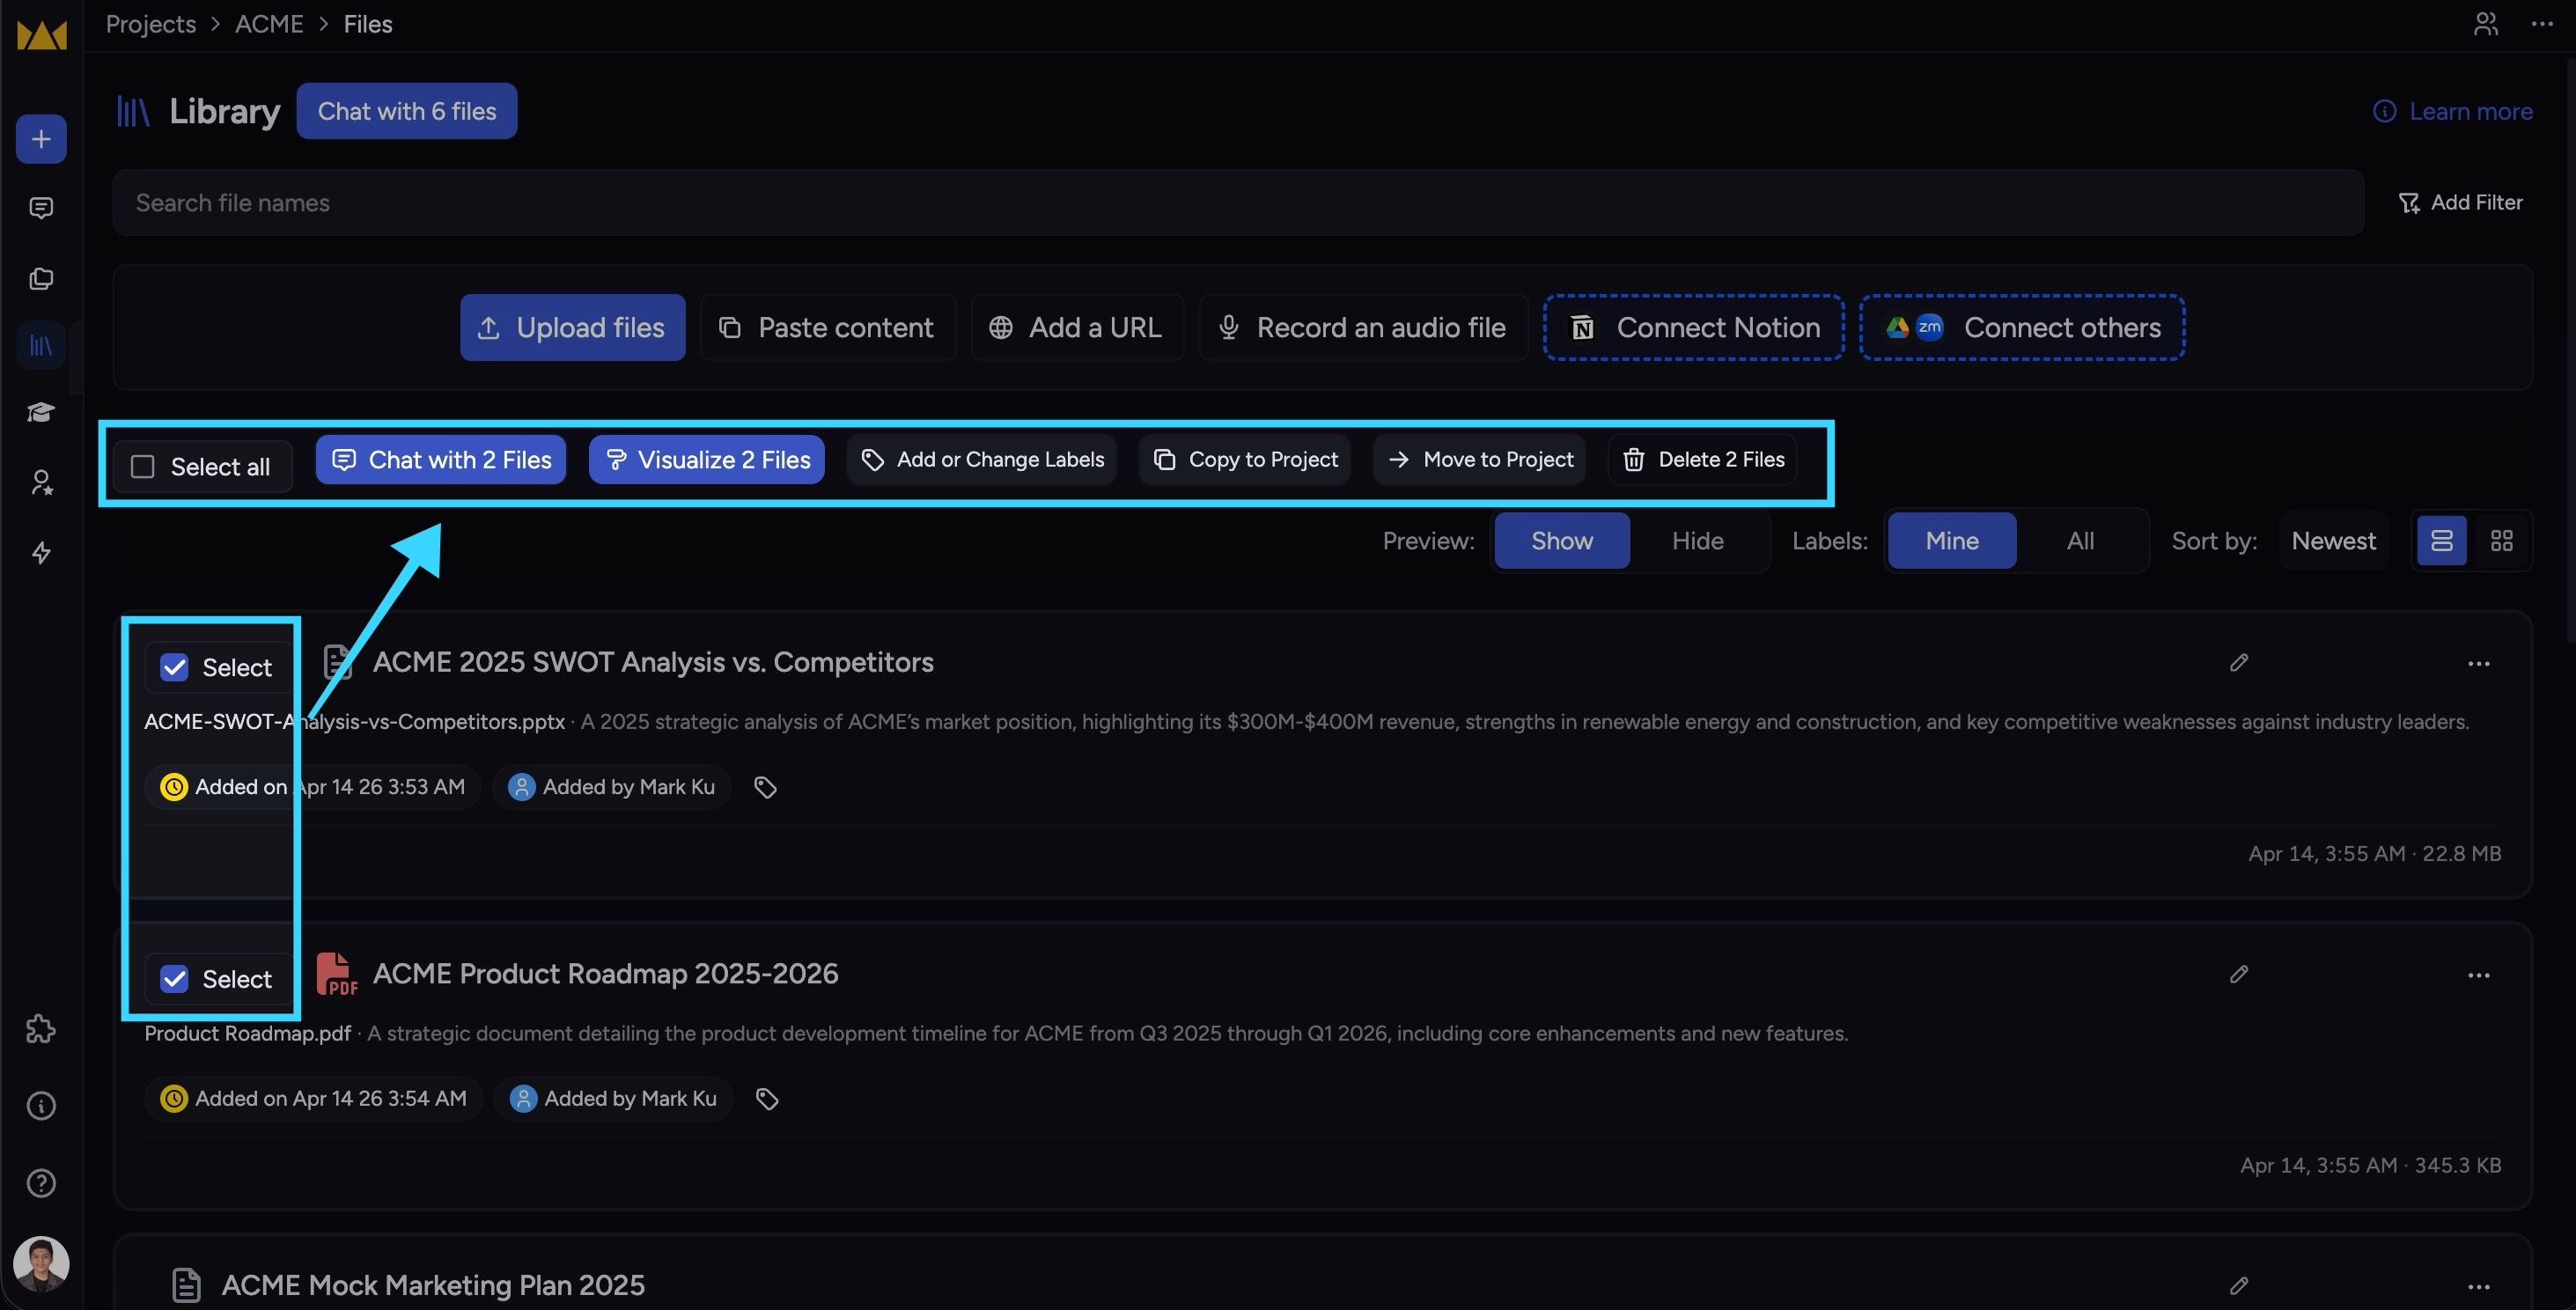This screenshot has width=2576, height=1310.
Task: Add label tag to SWOT Analysis file
Action: click(x=765, y=788)
